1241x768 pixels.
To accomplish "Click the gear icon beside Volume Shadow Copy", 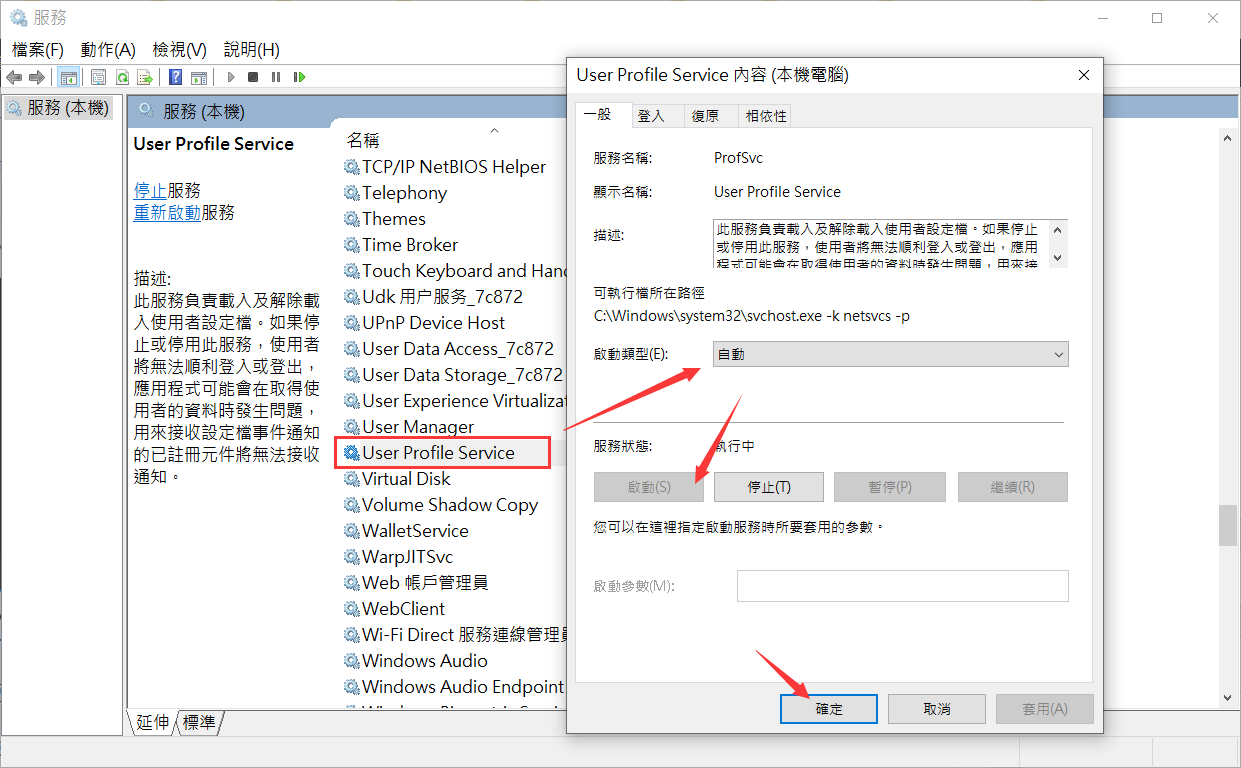I will tap(351, 505).
